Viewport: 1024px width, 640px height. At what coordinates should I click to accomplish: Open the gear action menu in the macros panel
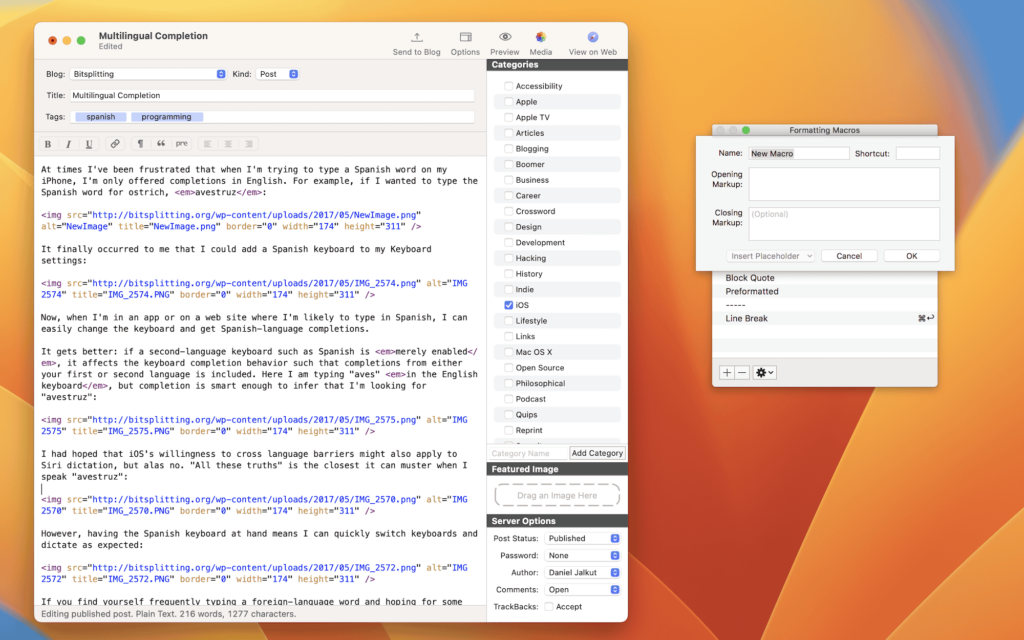pos(762,372)
